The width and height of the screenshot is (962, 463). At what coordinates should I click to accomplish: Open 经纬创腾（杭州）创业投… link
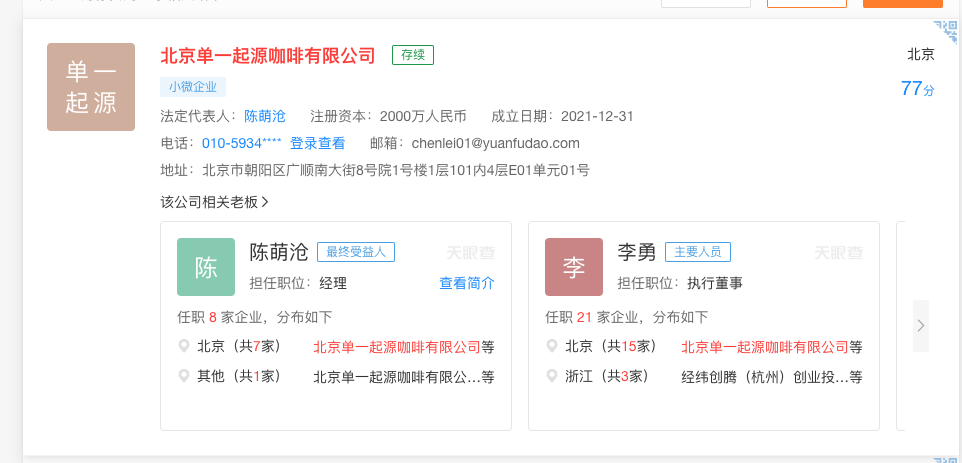pyautogui.click(x=765, y=377)
